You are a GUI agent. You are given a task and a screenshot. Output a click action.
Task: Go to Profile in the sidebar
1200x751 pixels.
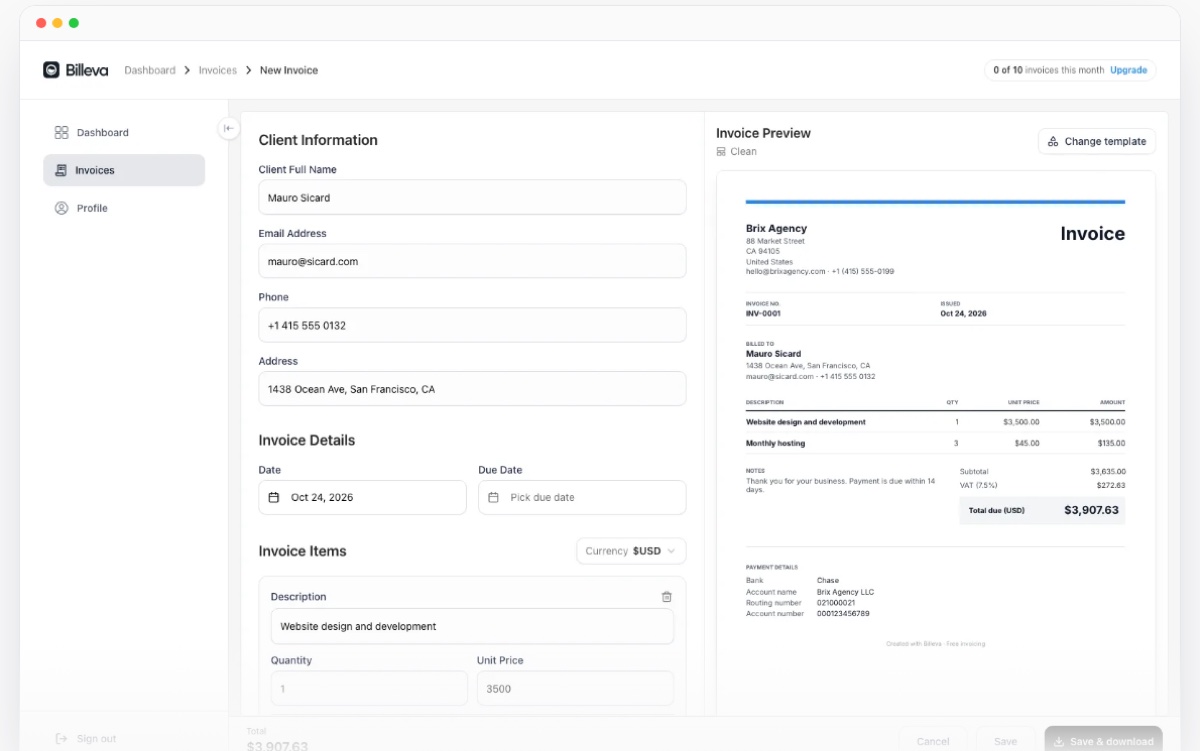pos(124,208)
